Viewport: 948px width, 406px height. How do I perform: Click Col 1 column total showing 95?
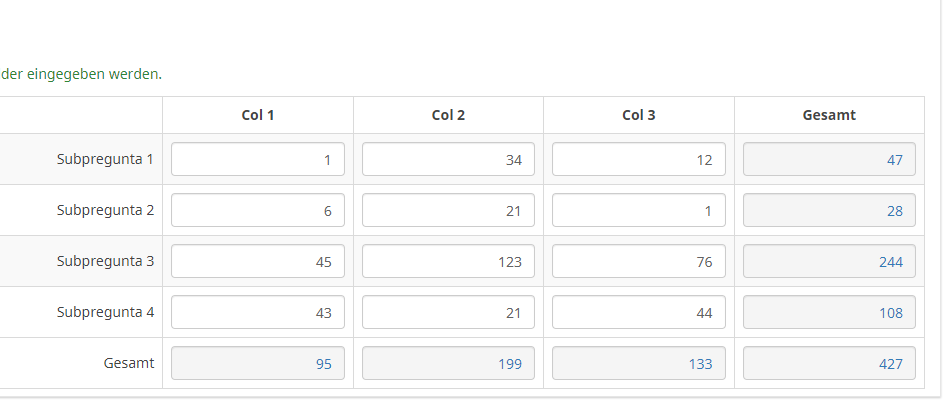258,363
